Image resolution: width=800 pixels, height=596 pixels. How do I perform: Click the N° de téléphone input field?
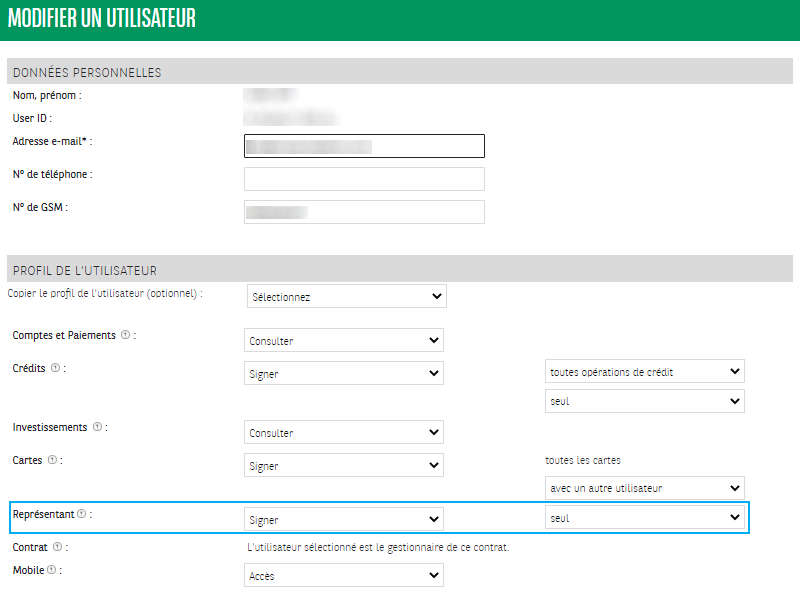click(x=364, y=179)
